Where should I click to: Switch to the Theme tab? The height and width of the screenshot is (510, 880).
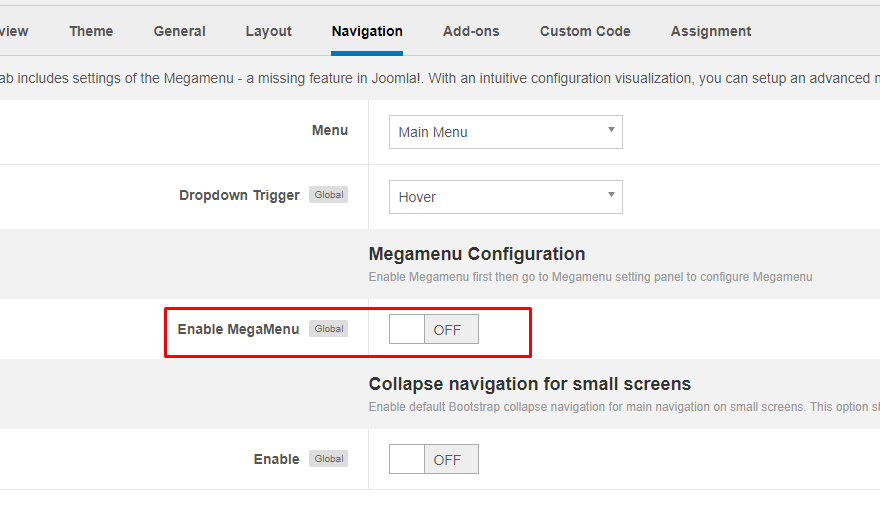[x=91, y=31]
